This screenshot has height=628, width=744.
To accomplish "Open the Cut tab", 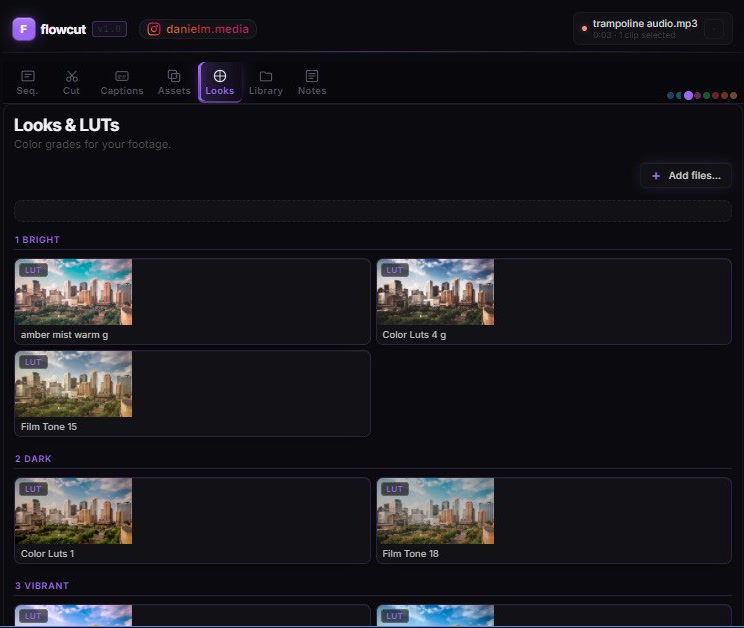I will click(72, 83).
